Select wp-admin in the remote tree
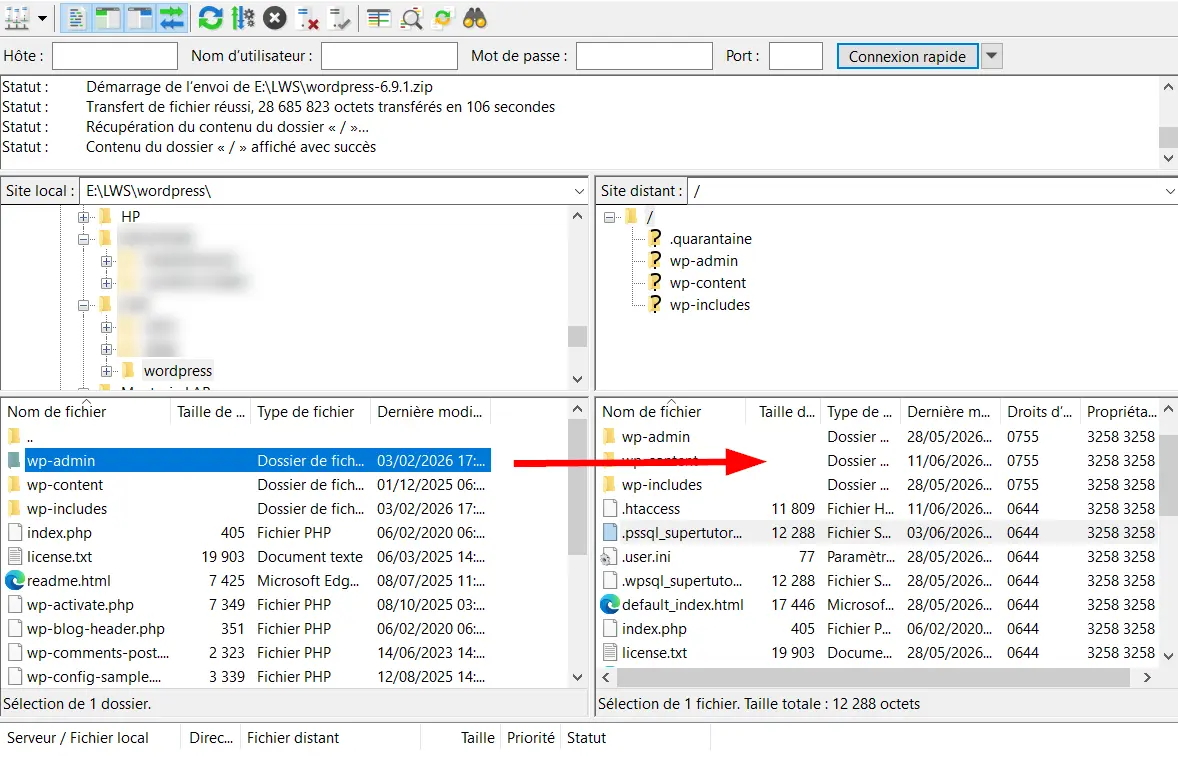Viewport: 1178px width, 775px height. click(704, 261)
